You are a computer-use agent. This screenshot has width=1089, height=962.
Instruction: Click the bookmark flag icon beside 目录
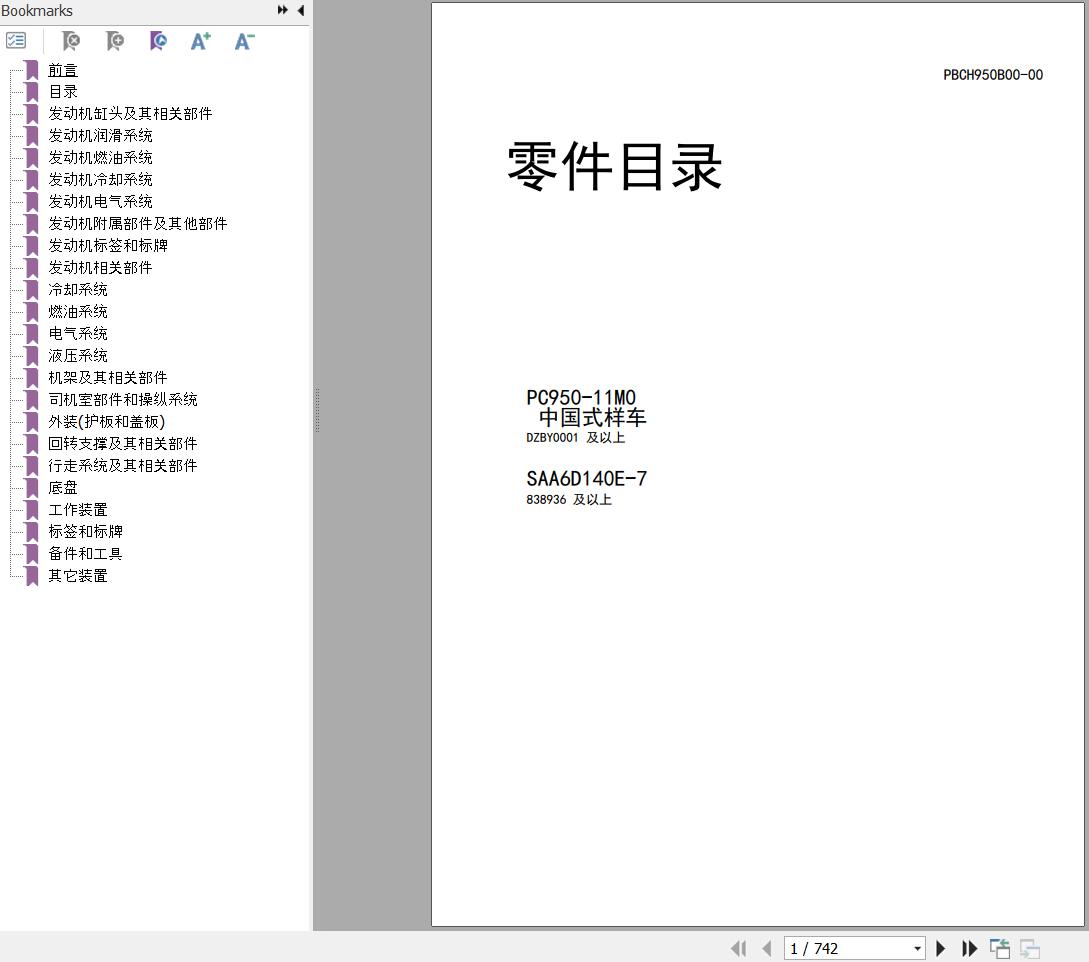[32, 92]
